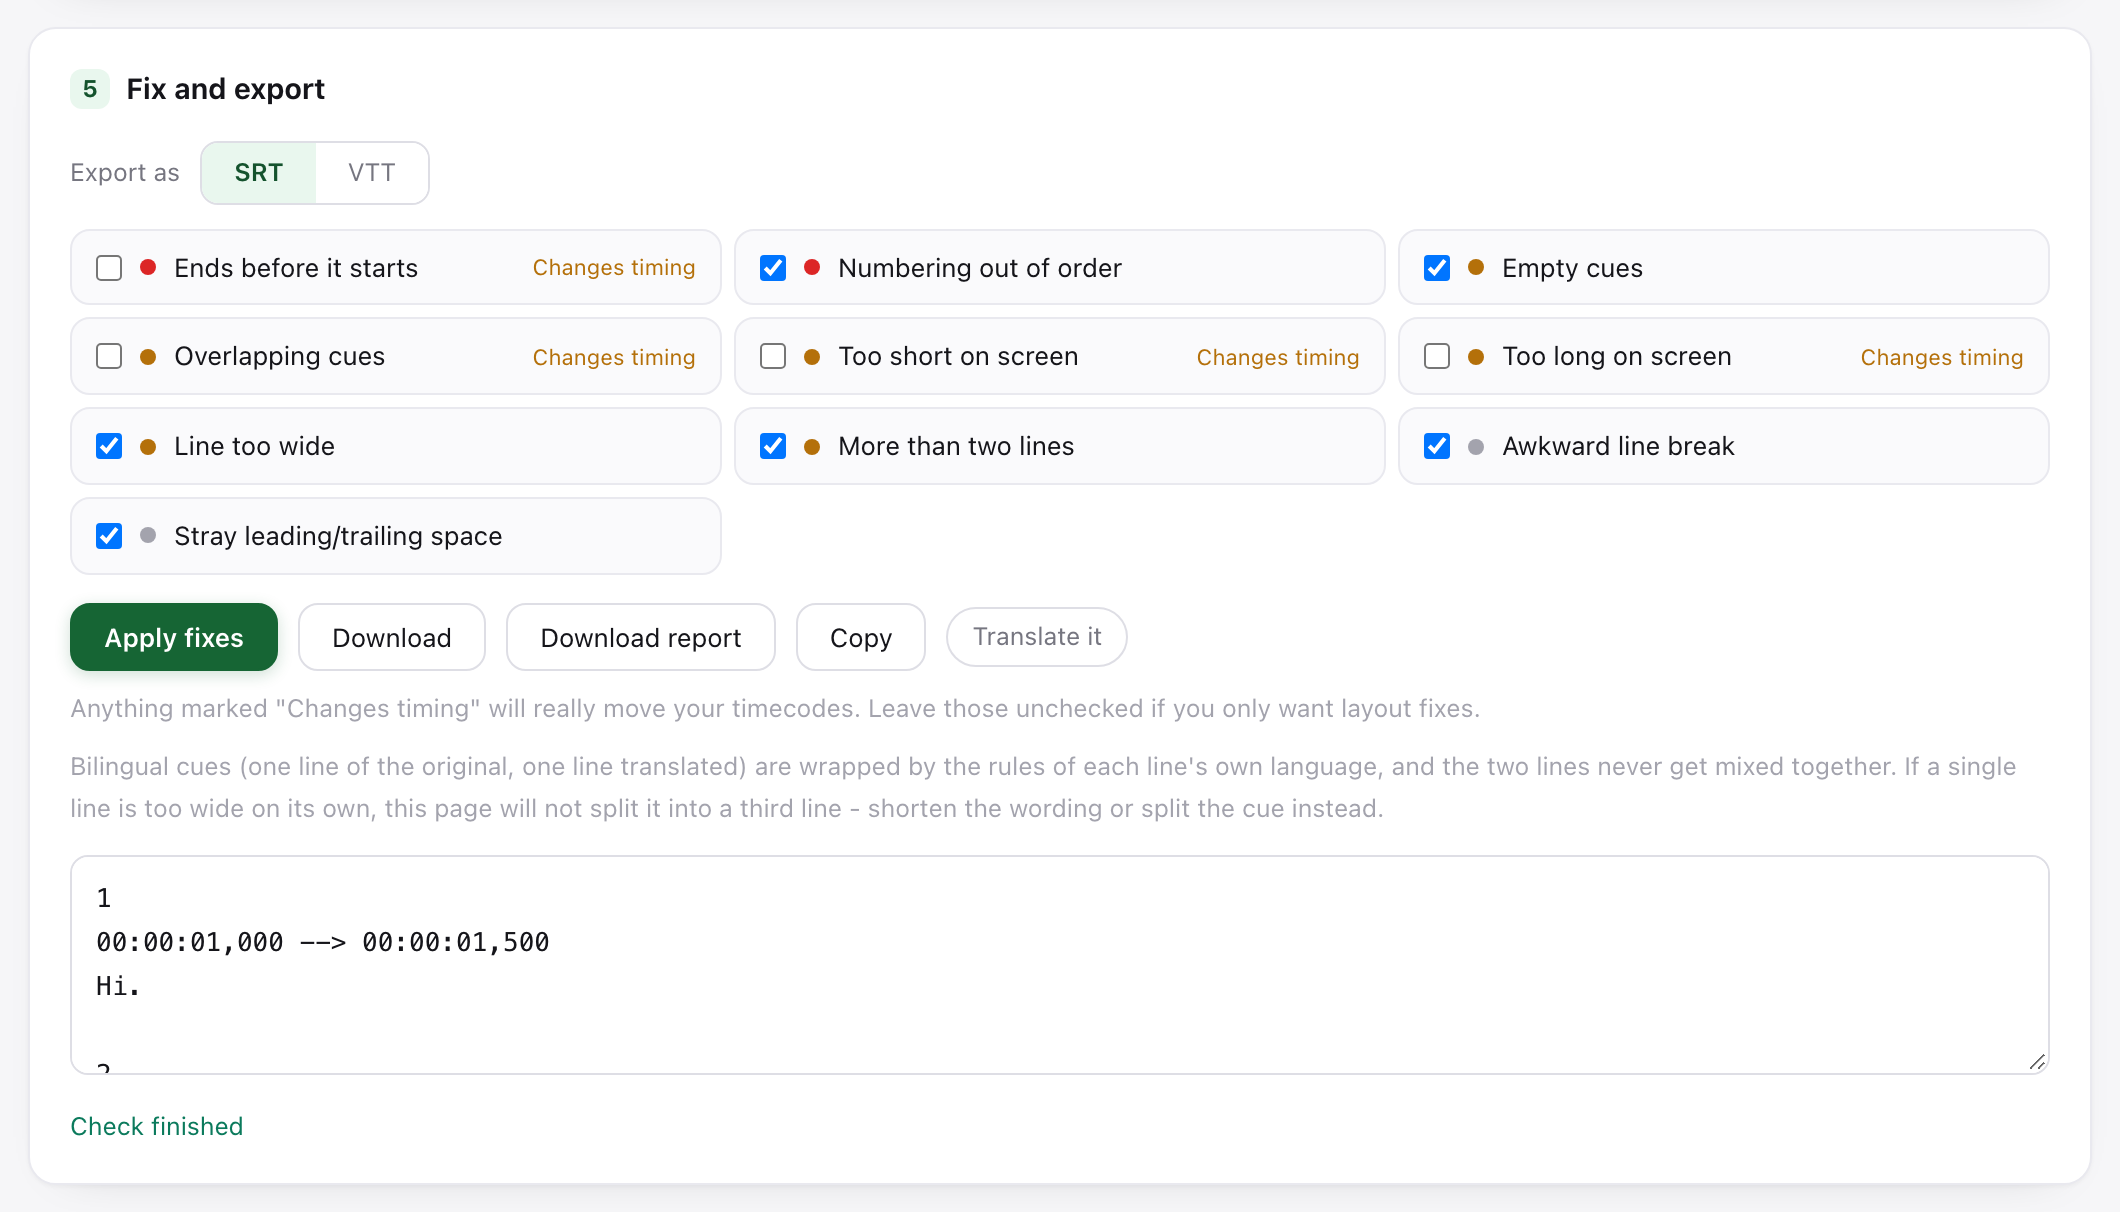Check the Ends before it starts checkbox
Screen dimensions: 2120x1212
tap(109, 268)
